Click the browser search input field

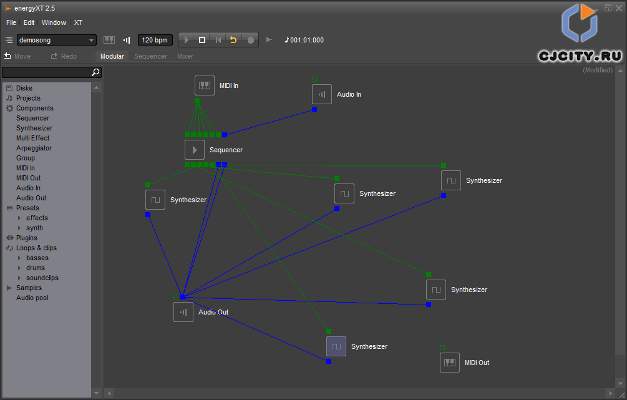46,72
